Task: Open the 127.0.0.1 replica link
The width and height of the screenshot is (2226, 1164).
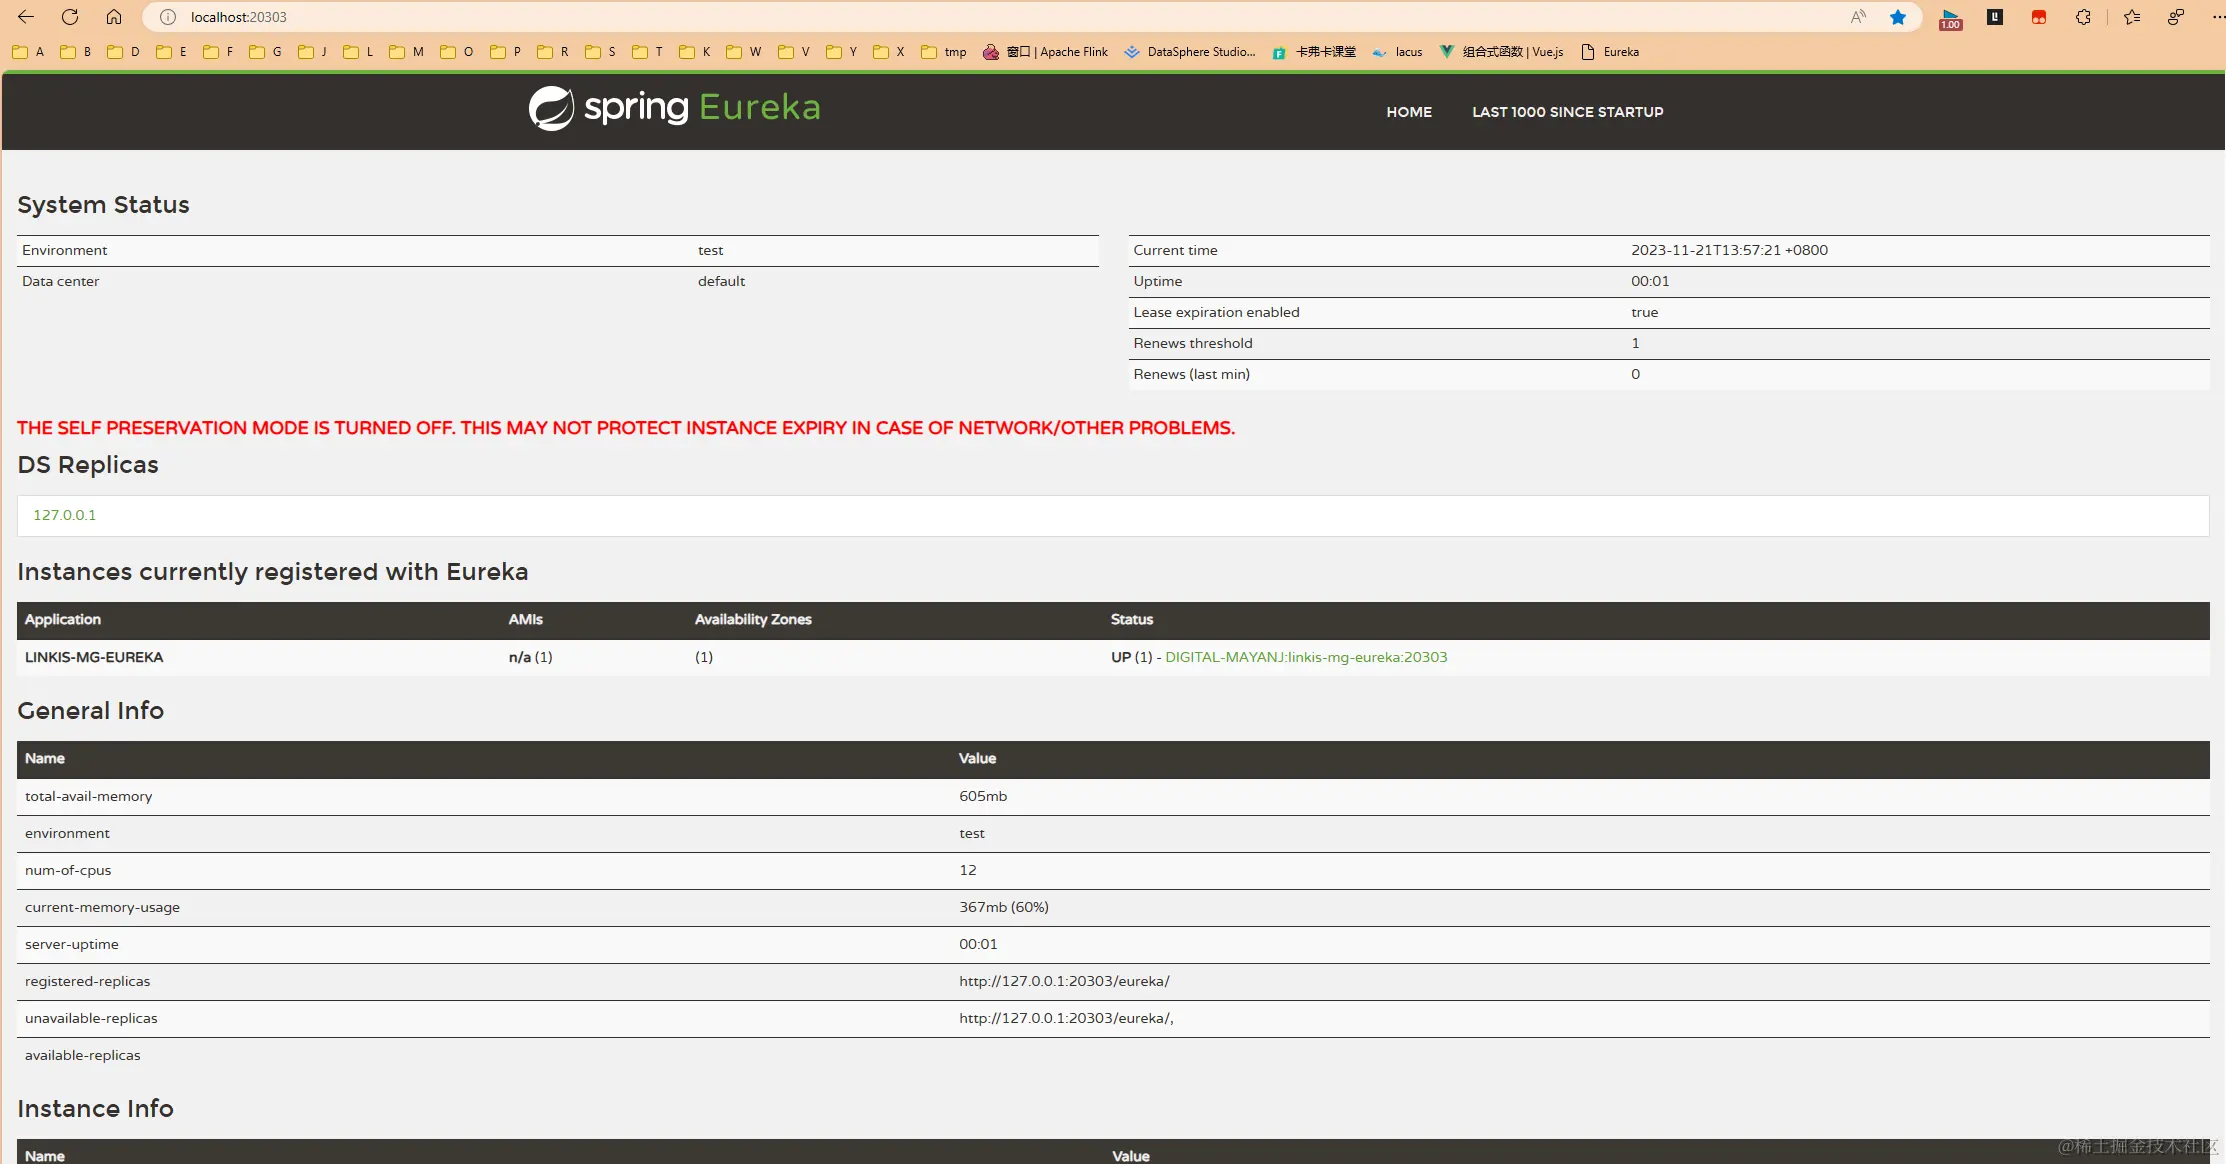Action: 64,515
